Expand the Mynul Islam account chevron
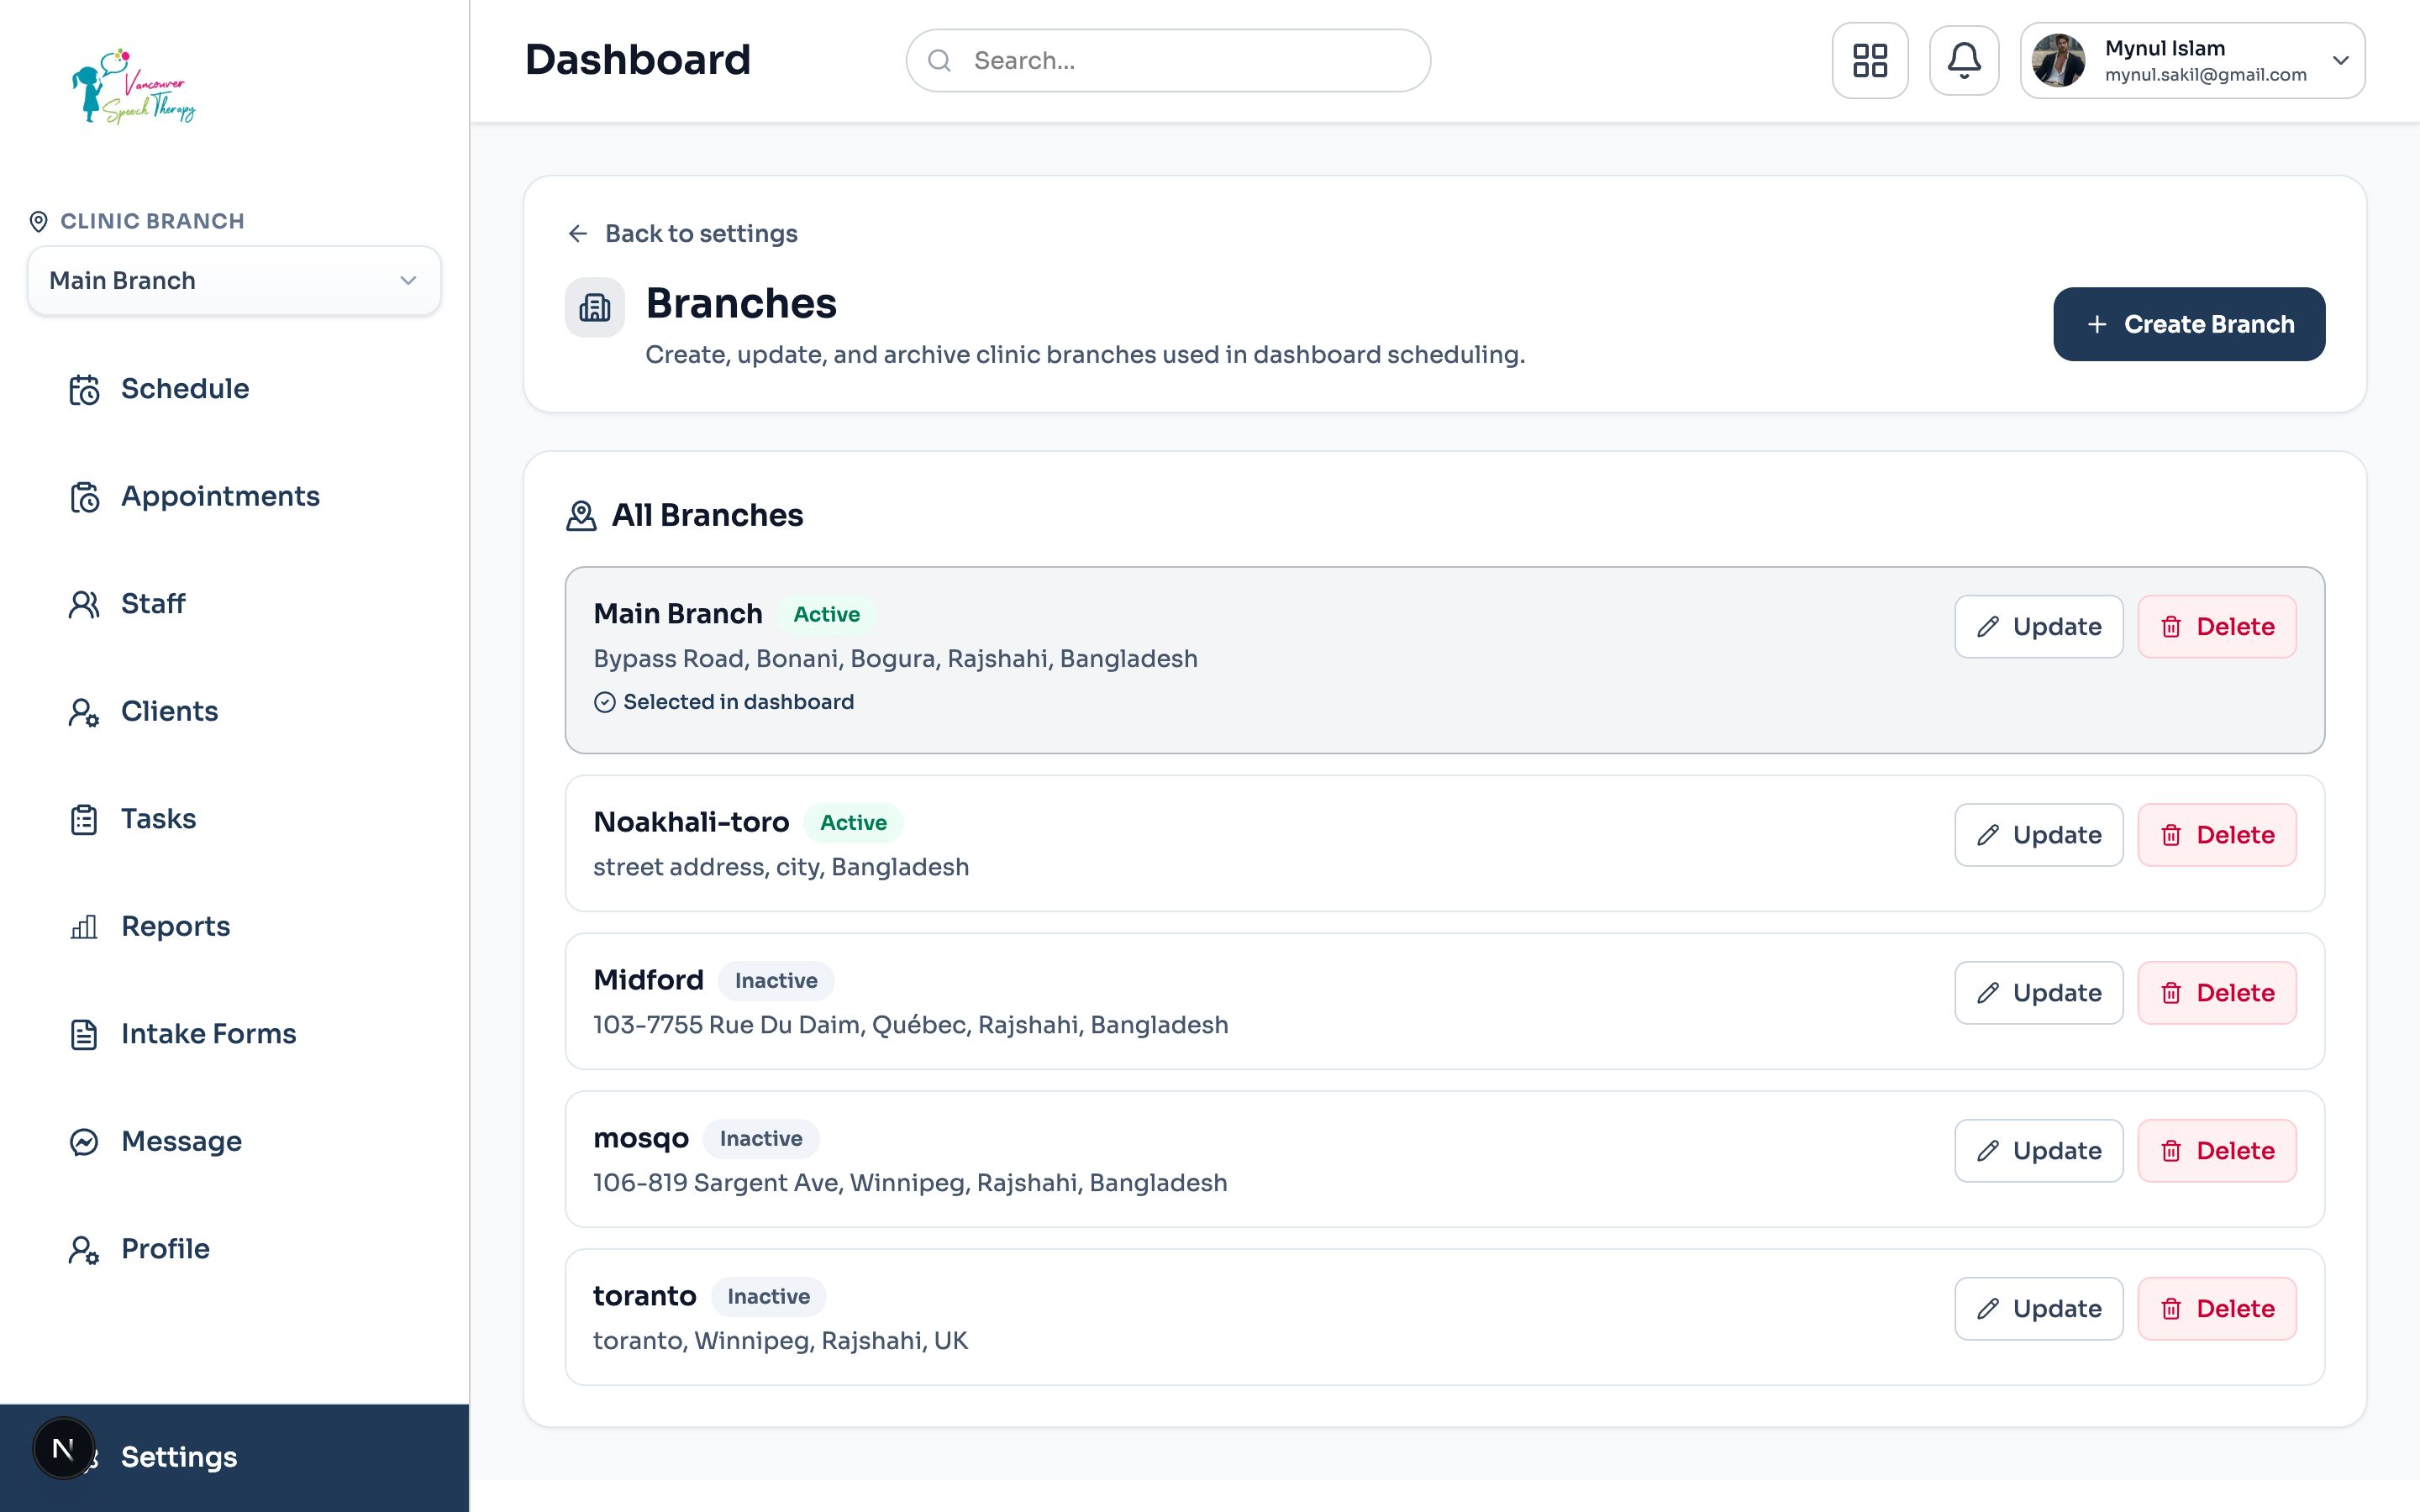 2340,60
